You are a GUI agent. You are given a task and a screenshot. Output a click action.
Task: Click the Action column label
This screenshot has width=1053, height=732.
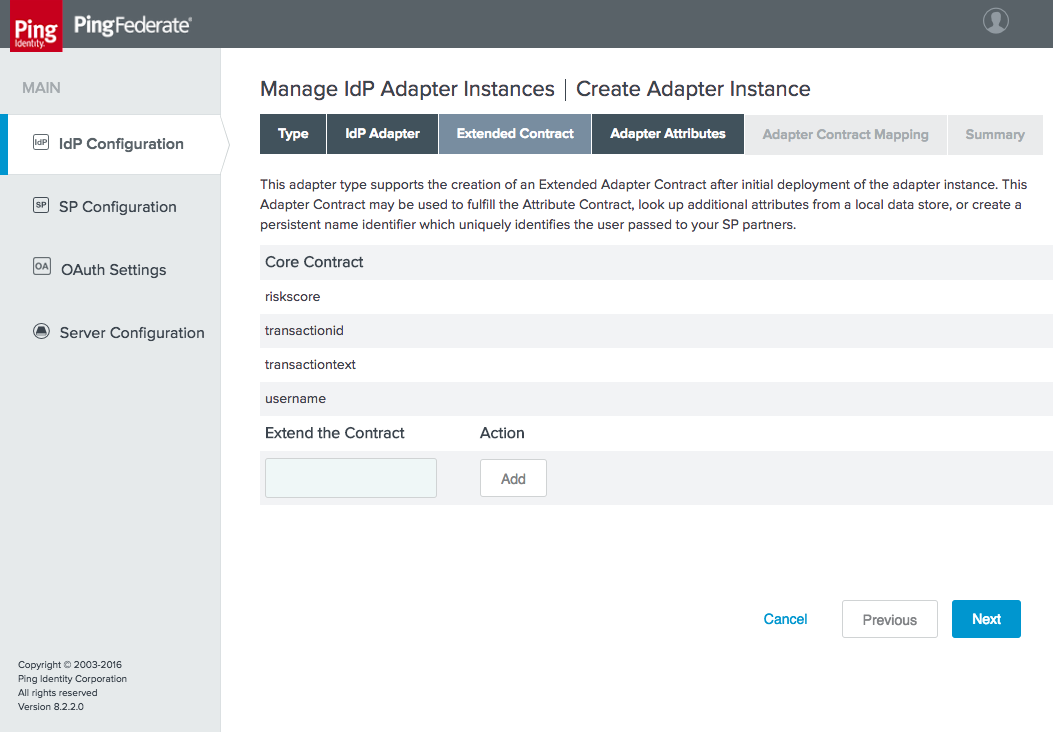502,433
